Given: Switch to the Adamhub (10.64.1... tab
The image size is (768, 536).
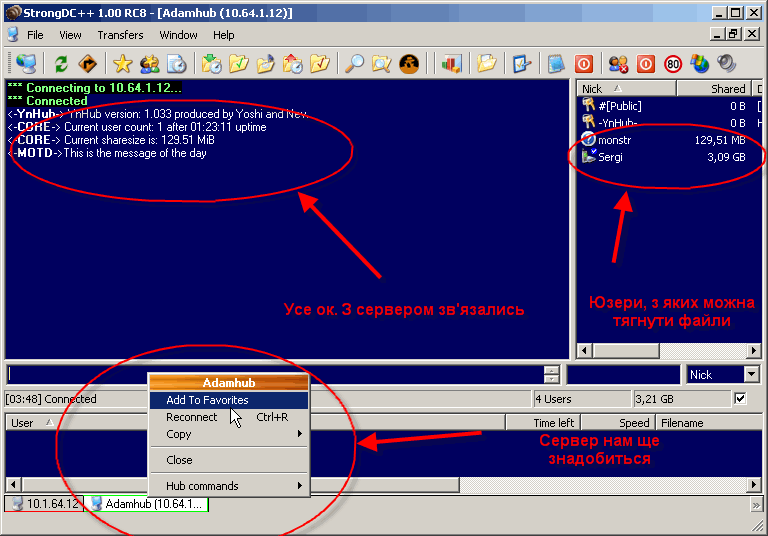Looking at the screenshot, I should (x=146, y=504).
